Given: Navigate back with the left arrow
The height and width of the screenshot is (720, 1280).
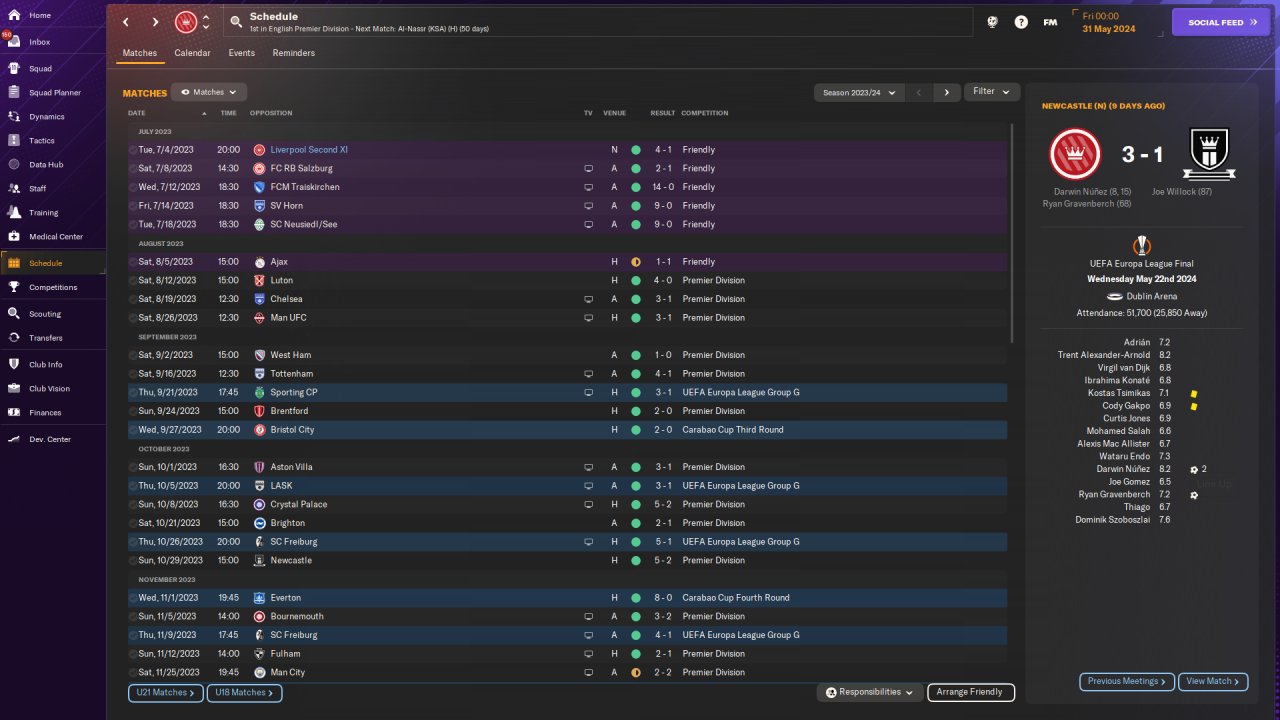Looking at the screenshot, I should coord(126,21).
